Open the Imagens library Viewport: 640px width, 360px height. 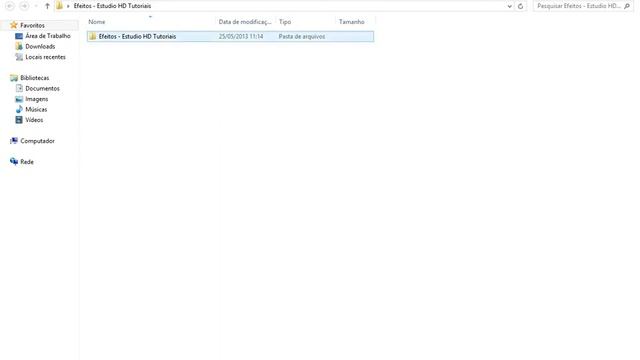tap(37, 99)
